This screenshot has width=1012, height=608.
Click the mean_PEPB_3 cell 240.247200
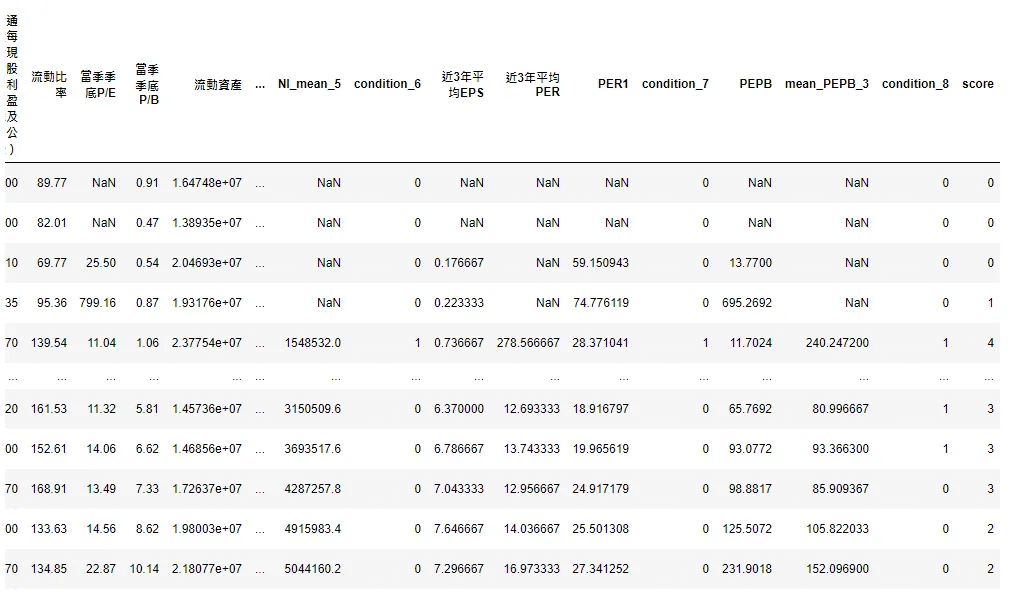(x=837, y=343)
